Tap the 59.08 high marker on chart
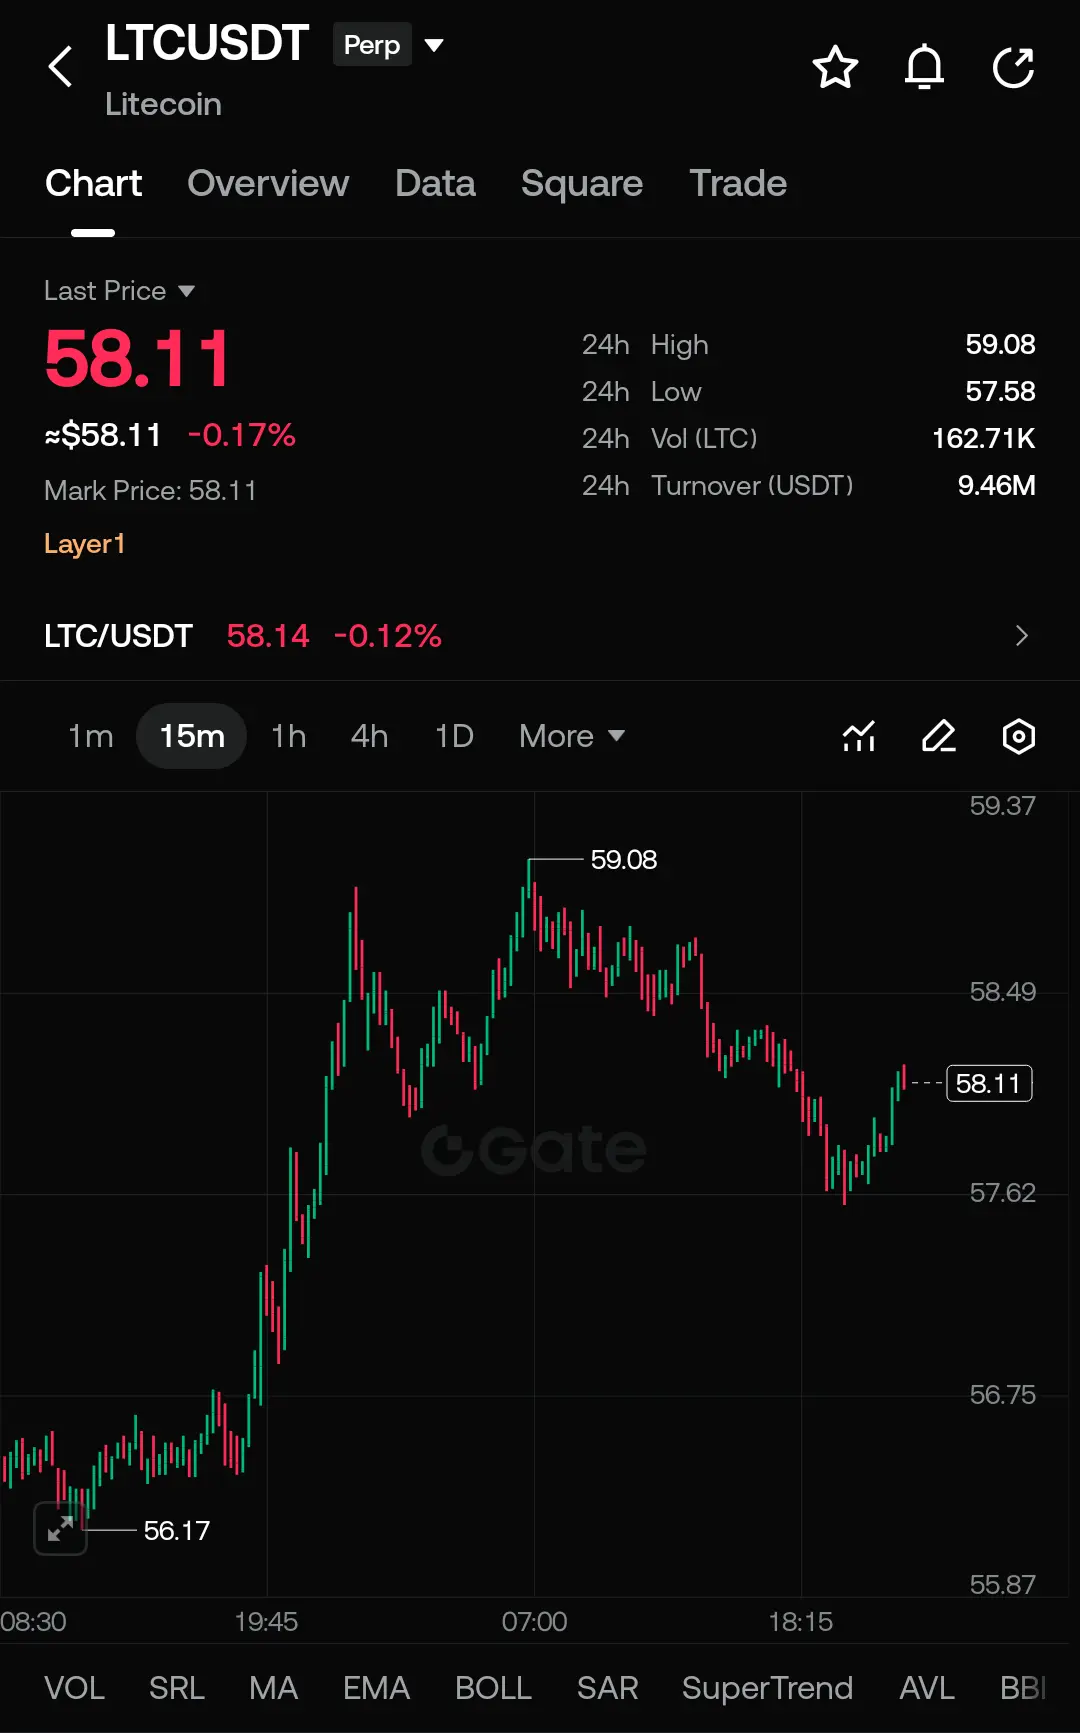The image size is (1080, 1733). pos(624,860)
